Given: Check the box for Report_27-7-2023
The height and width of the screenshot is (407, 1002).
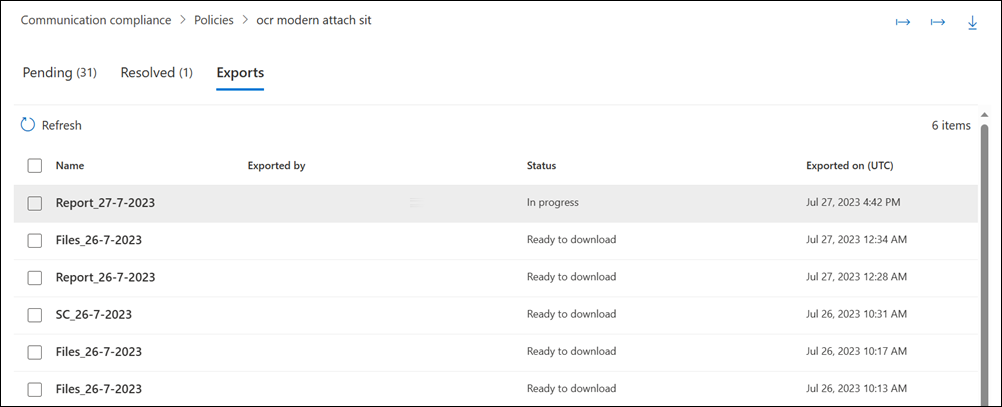Looking at the screenshot, I should coord(35,203).
